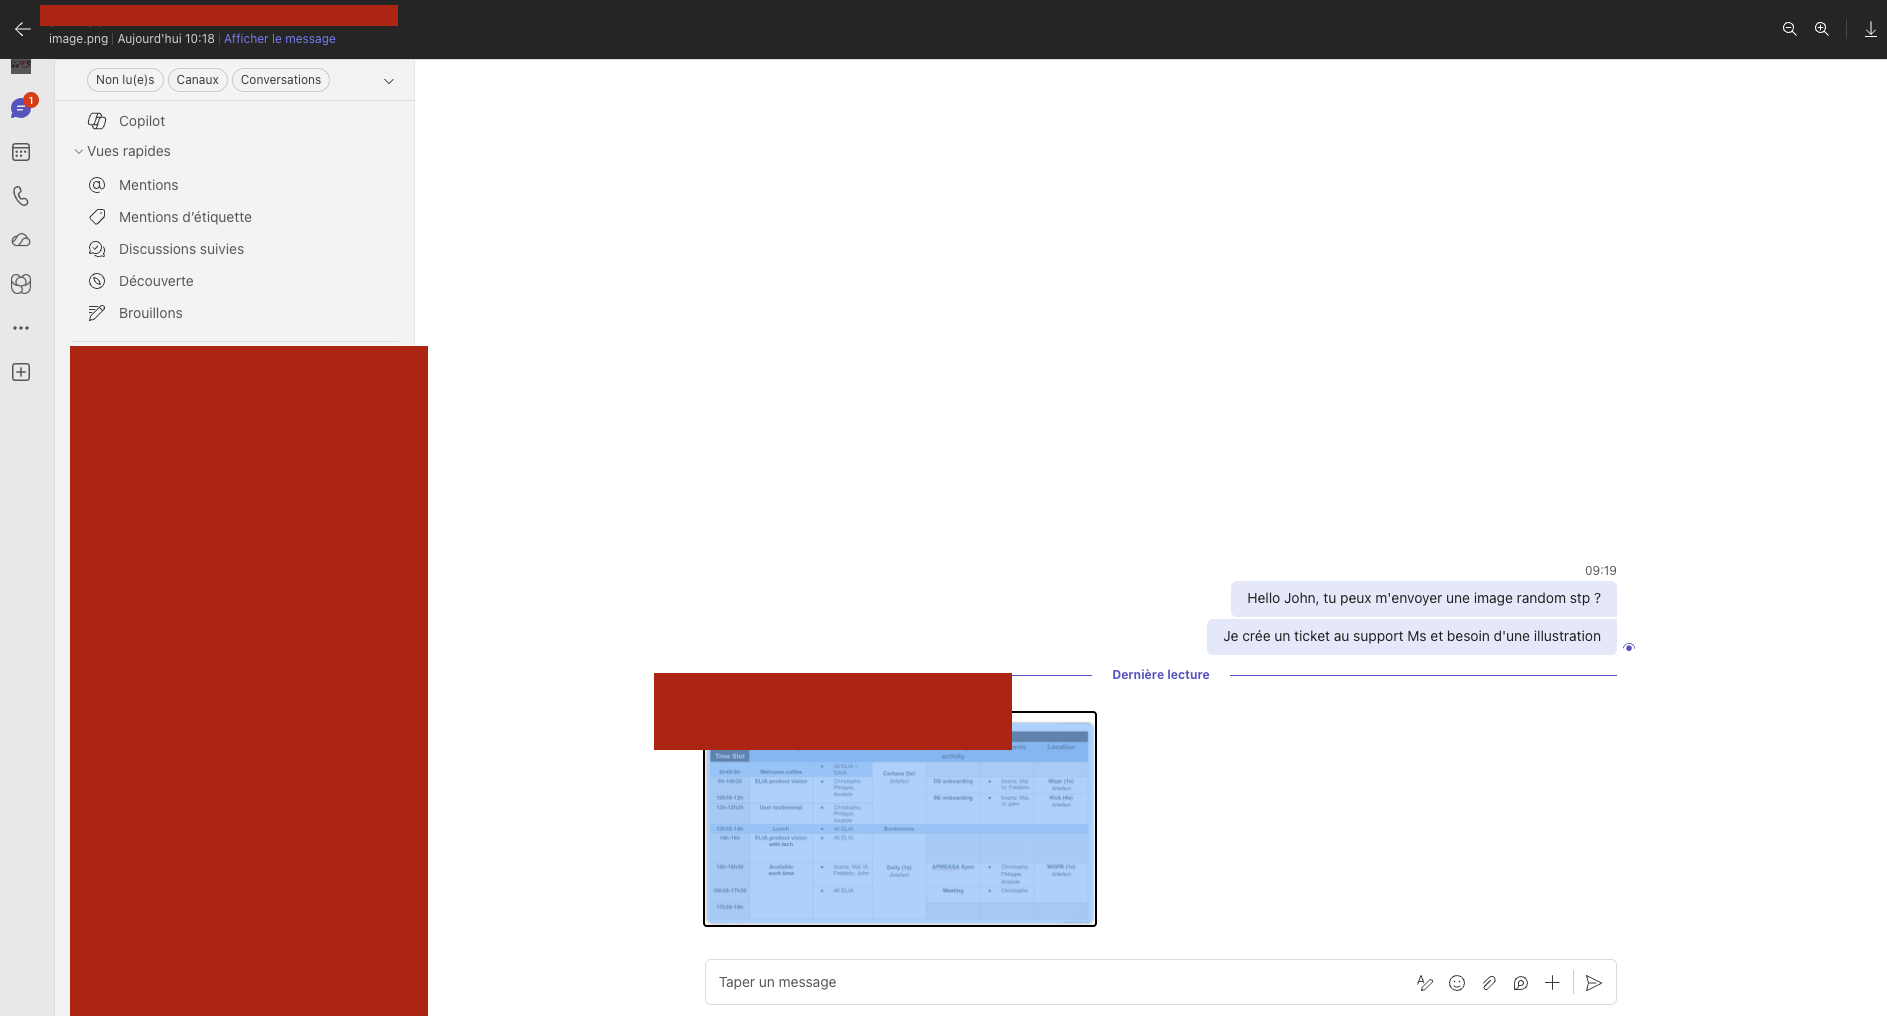1887x1016 pixels.
Task: Click the image.png file name
Action: [78, 39]
